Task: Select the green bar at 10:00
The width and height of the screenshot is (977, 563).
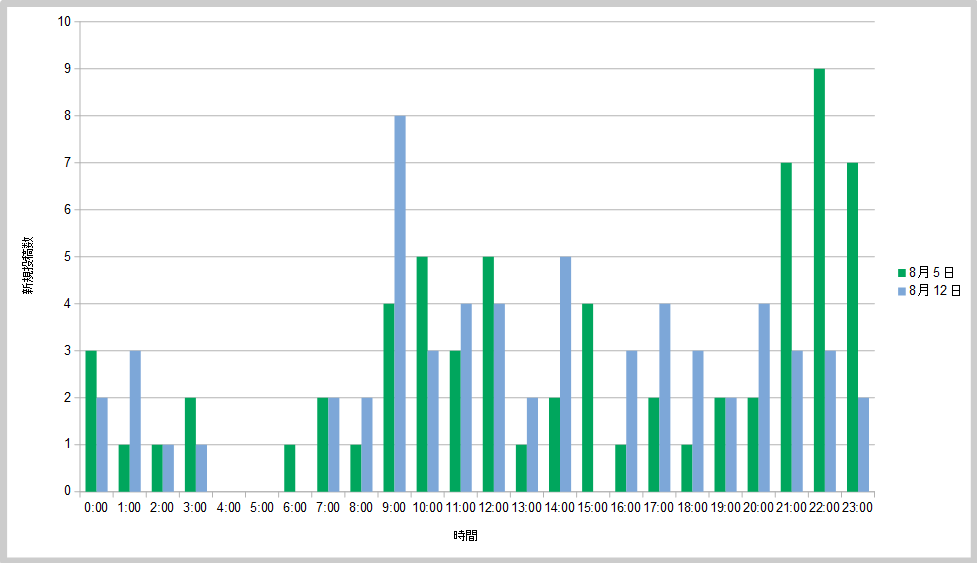Action: click(x=422, y=374)
